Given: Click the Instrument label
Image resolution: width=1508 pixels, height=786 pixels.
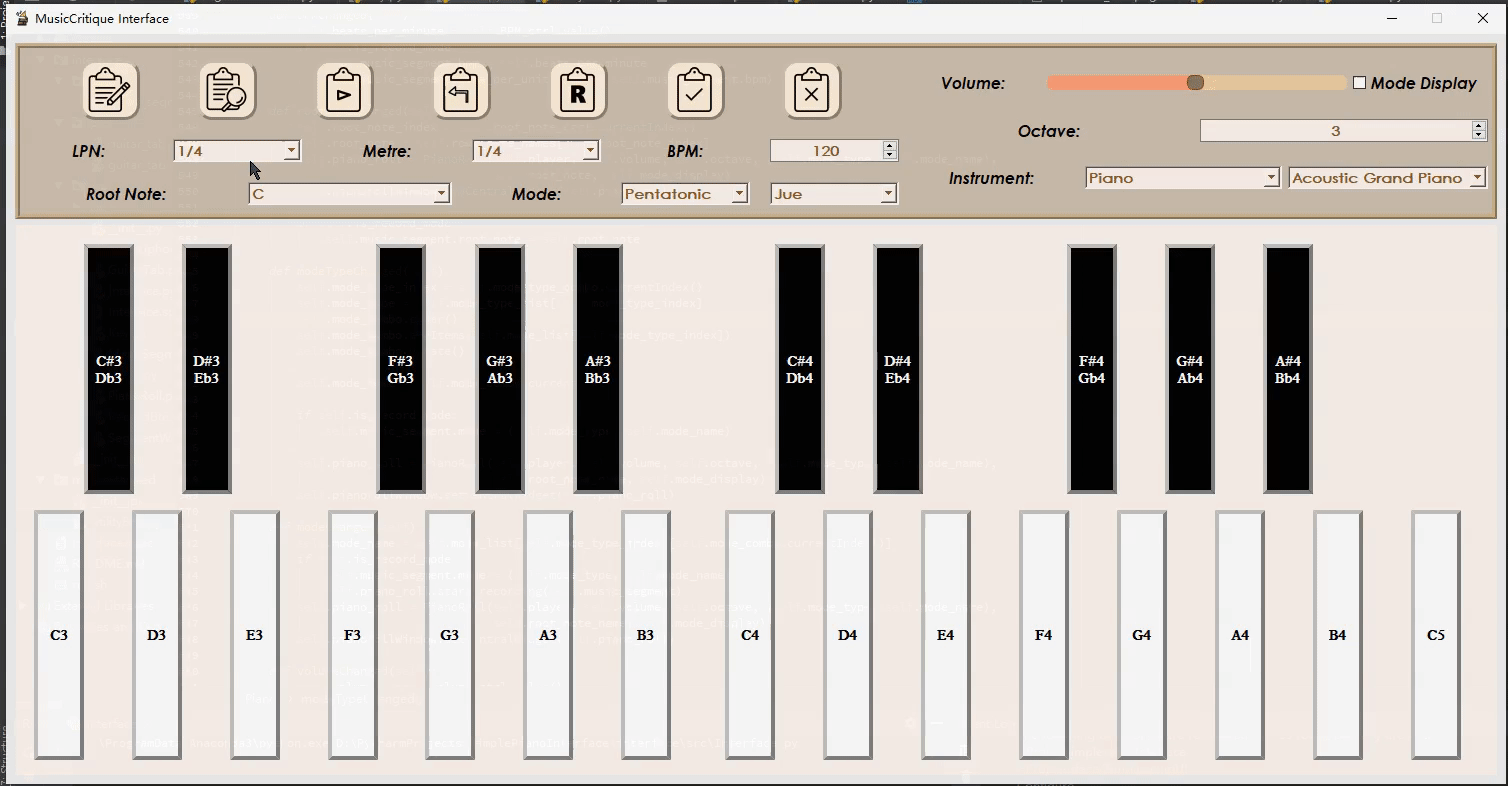Looking at the screenshot, I should (991, 178).
